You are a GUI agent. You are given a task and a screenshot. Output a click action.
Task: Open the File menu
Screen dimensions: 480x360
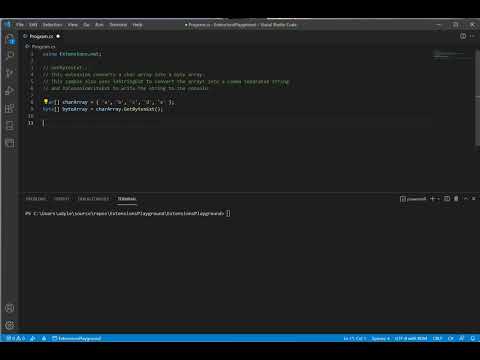click(20, 25)
